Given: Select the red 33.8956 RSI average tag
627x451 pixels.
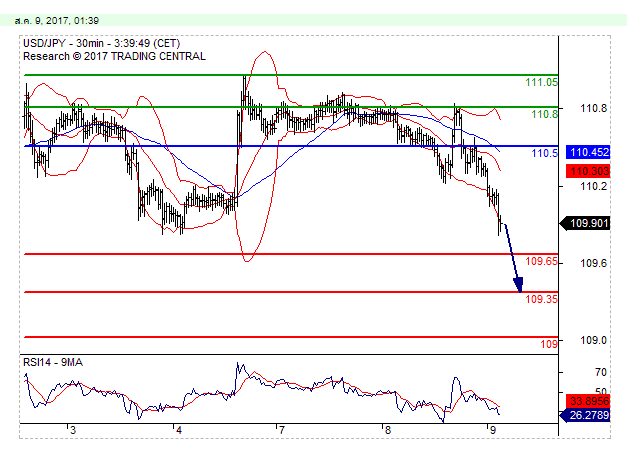Looking at the screenshot, I should pyautogui.click(x=588, y=401).
